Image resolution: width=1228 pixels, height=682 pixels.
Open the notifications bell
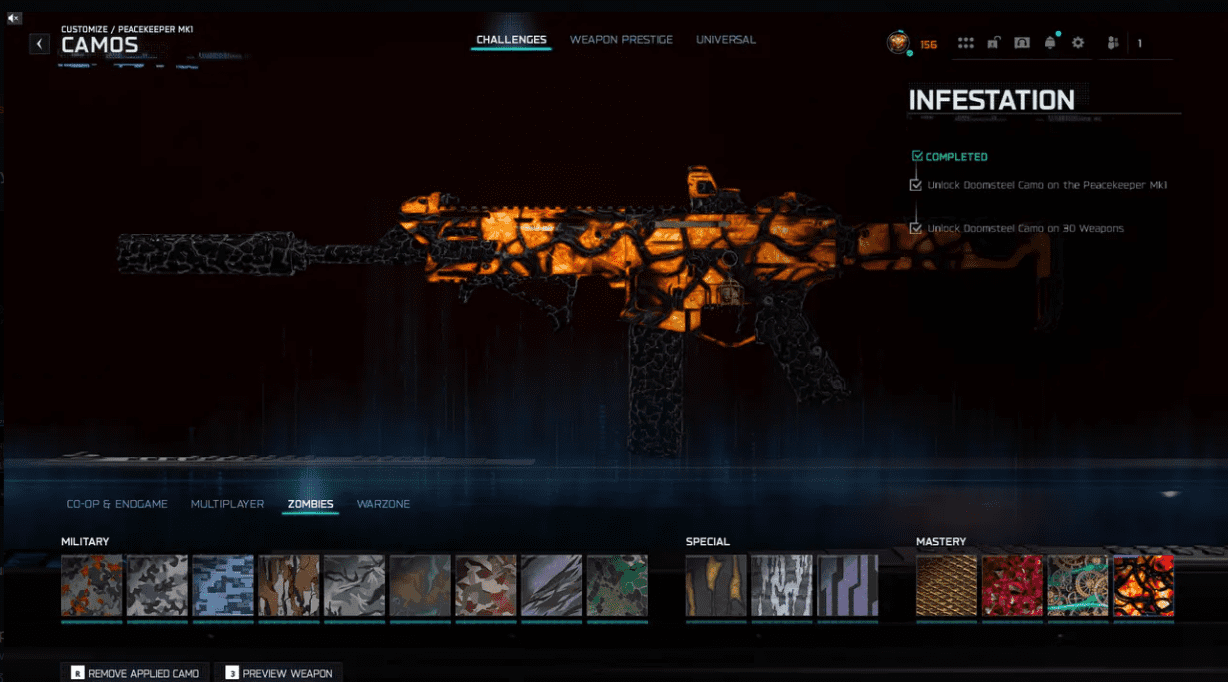pos(1050,43)
